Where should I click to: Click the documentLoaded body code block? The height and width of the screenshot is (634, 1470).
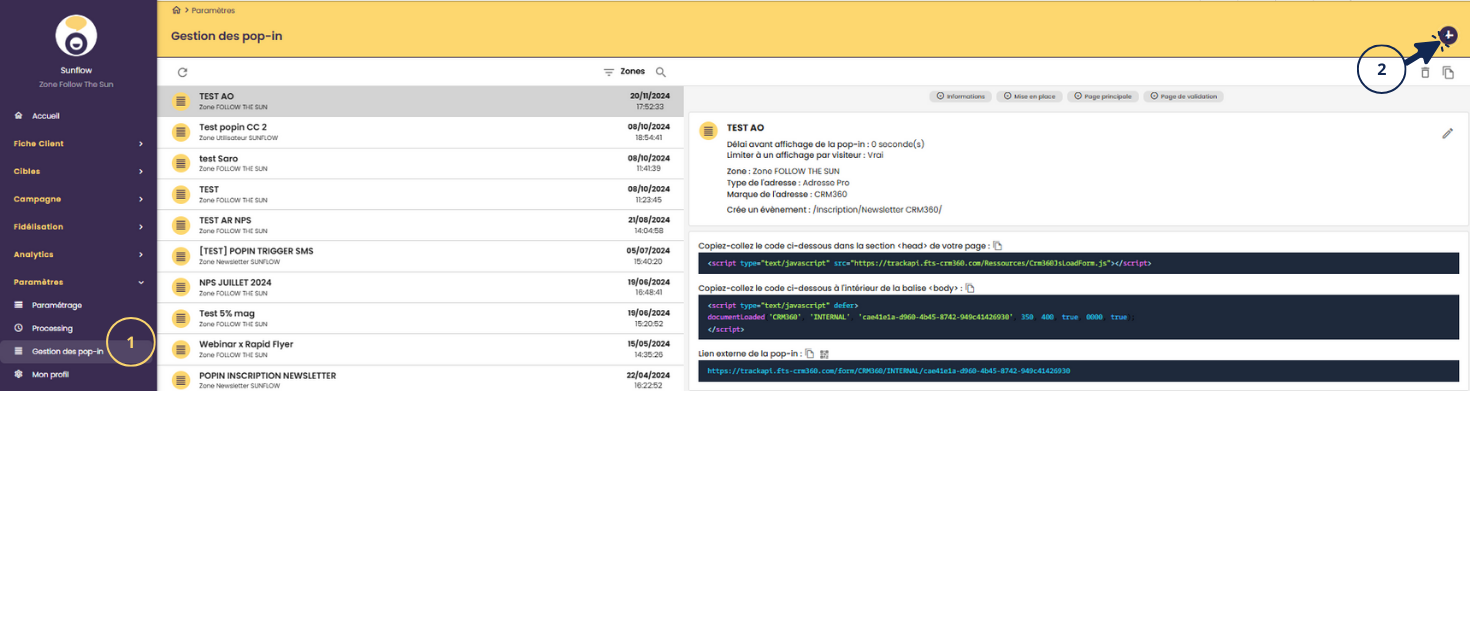coord(1078,317)
